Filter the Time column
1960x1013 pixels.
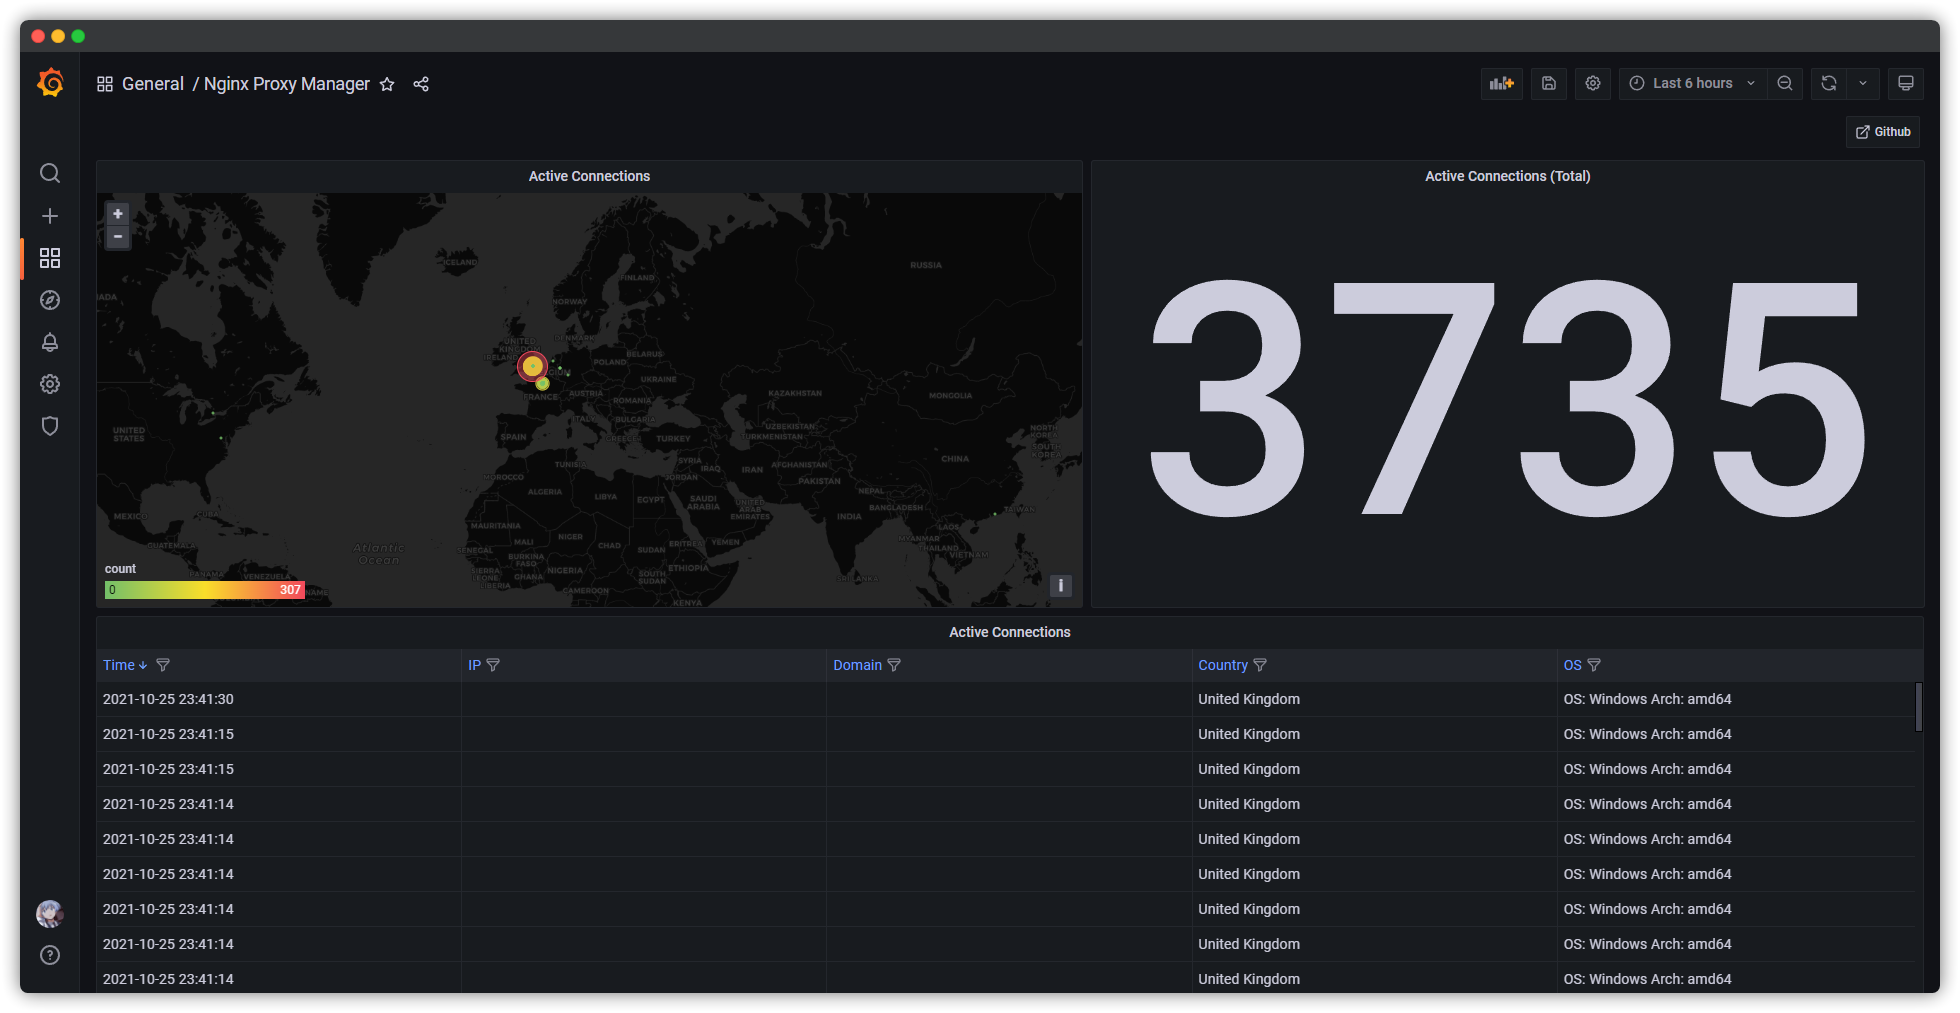(x=163, y=665)
